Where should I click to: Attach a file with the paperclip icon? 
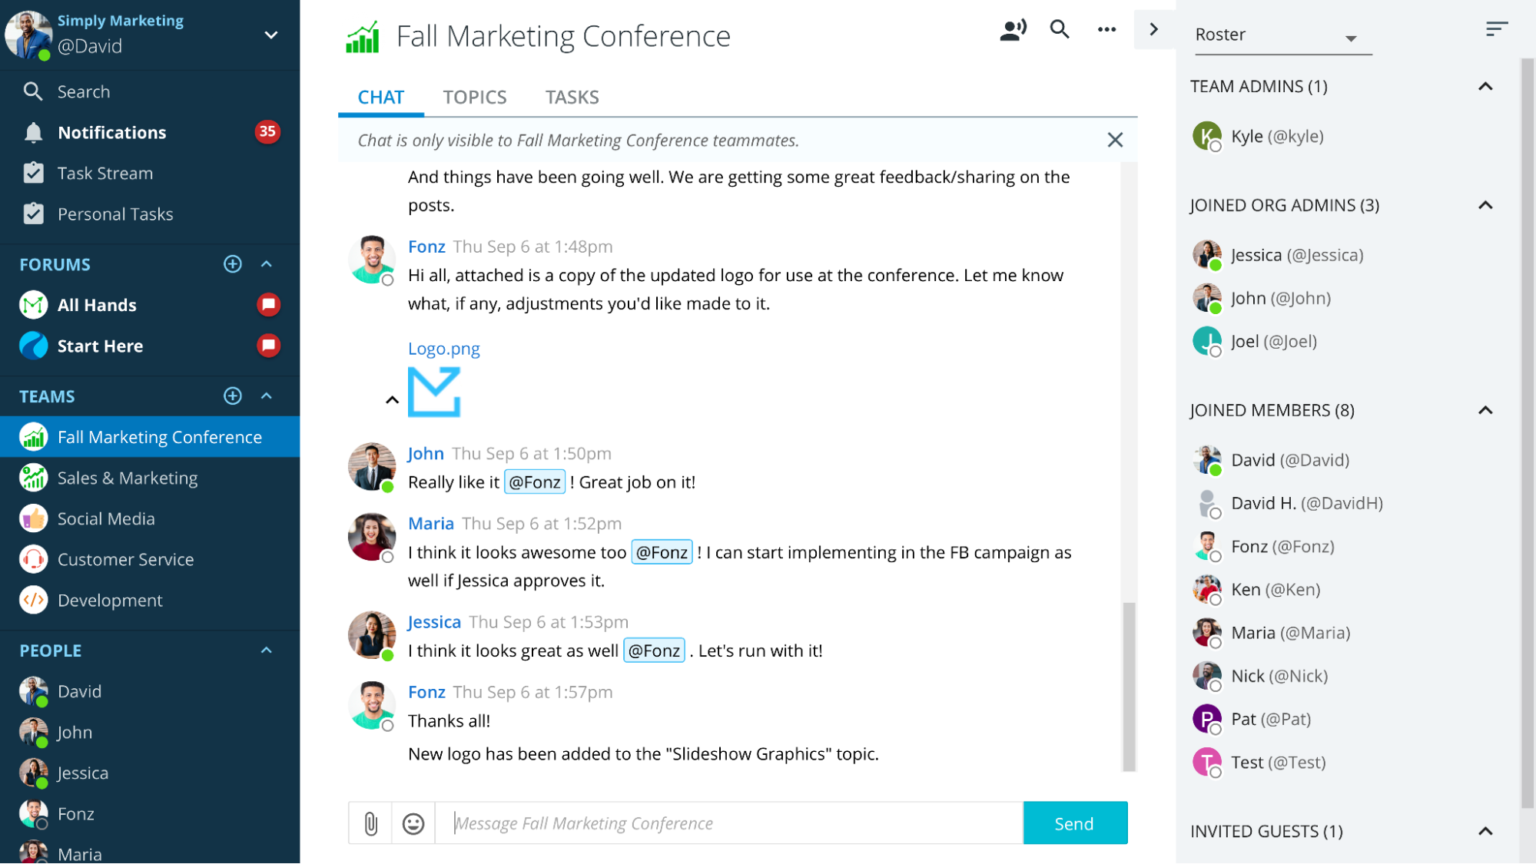coord(370,823)
